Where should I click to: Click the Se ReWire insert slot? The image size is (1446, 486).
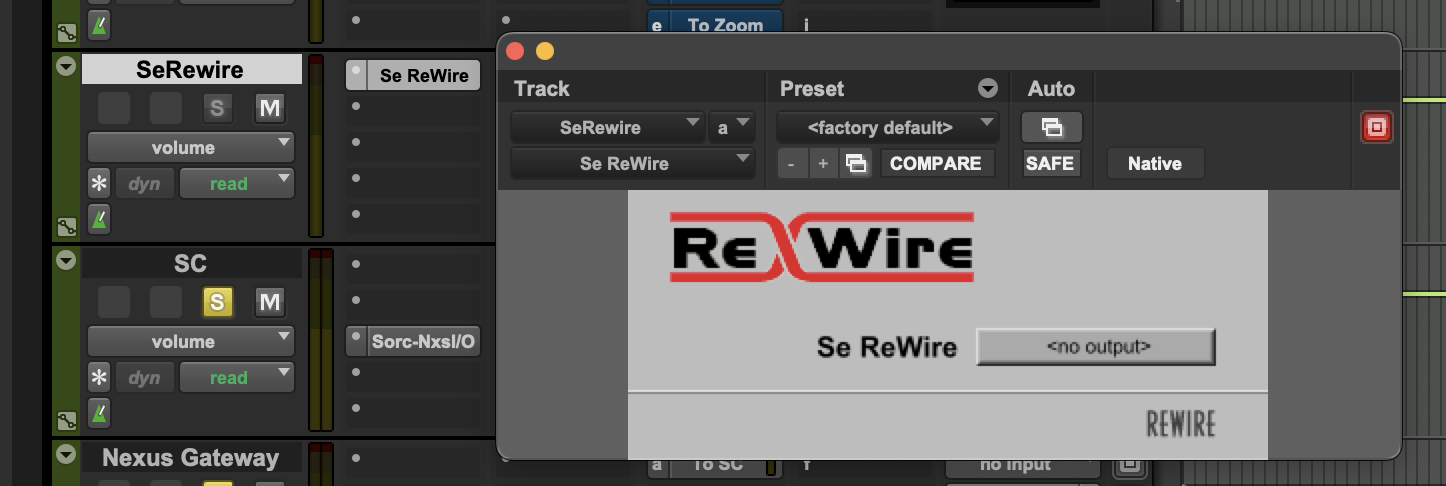click(x=424, y=76)
